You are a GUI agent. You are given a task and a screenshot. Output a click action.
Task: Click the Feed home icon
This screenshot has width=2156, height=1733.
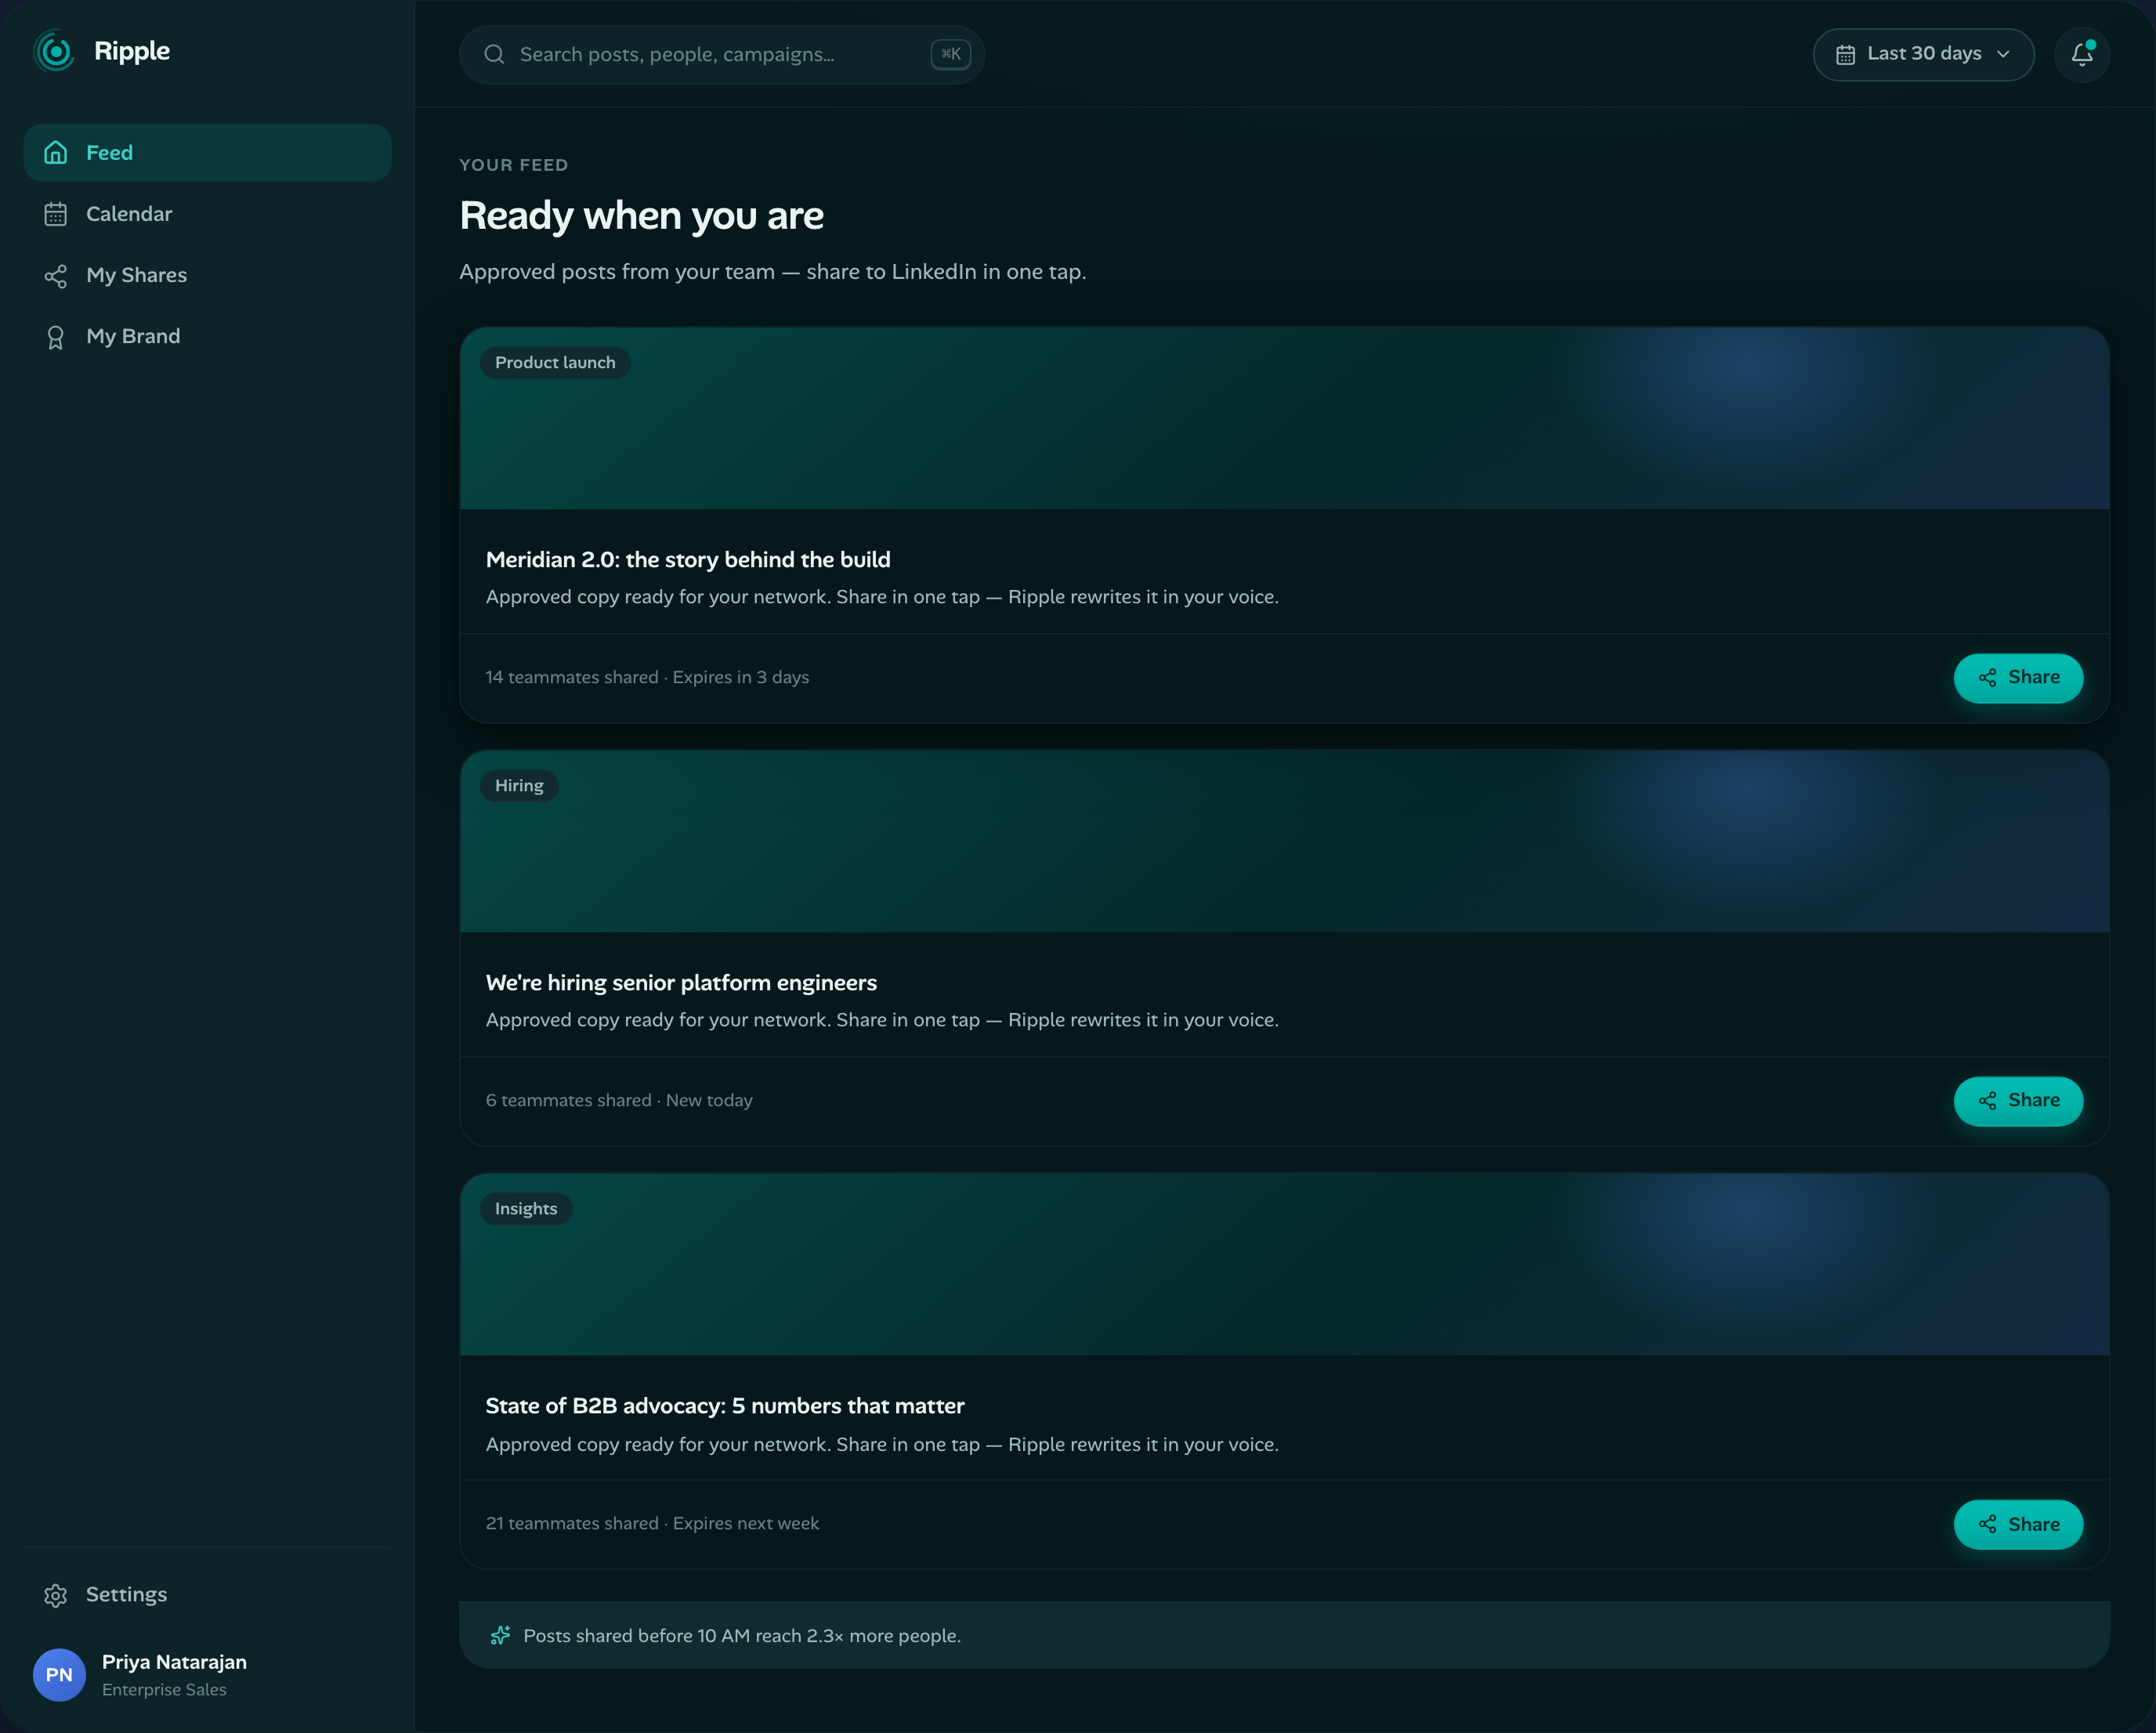point(56,152)
